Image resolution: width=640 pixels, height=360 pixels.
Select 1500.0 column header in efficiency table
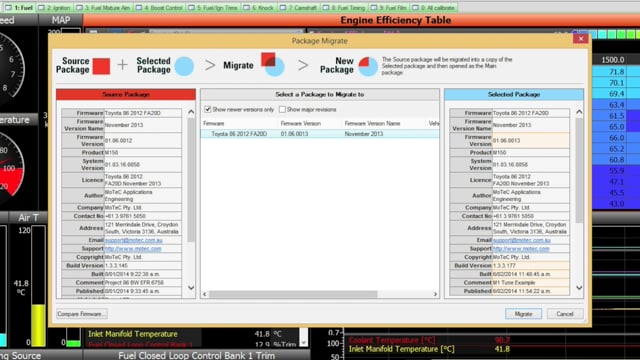point(613,60)
